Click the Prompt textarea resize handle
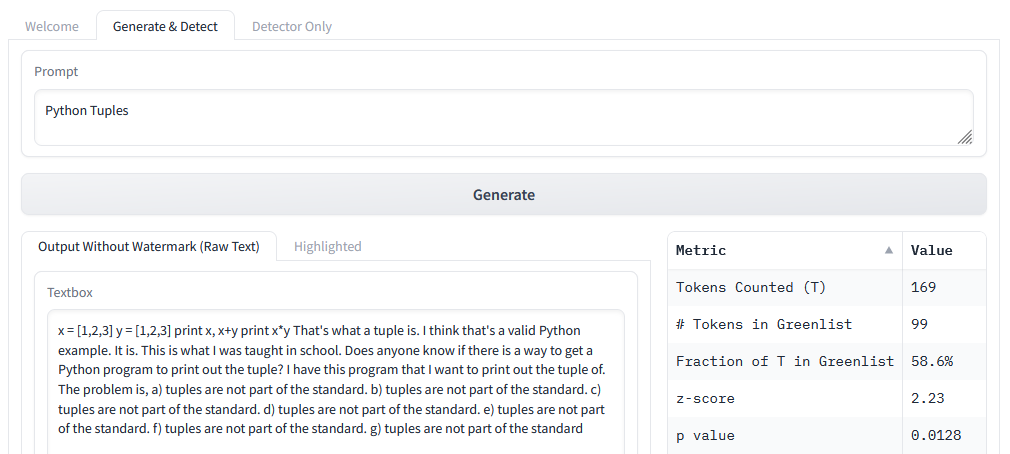The height and width of the screenshot is (454, 1010). [x=964, y=137]
